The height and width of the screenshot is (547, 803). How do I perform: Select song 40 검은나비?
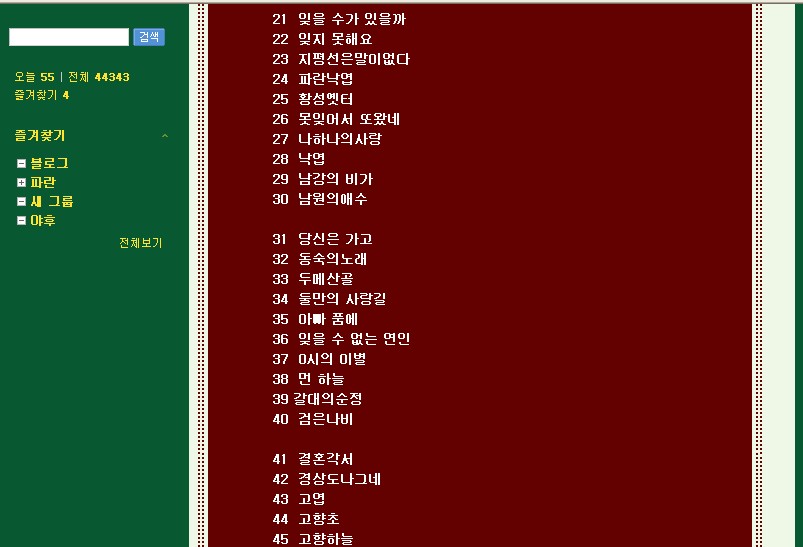(312, 418)
